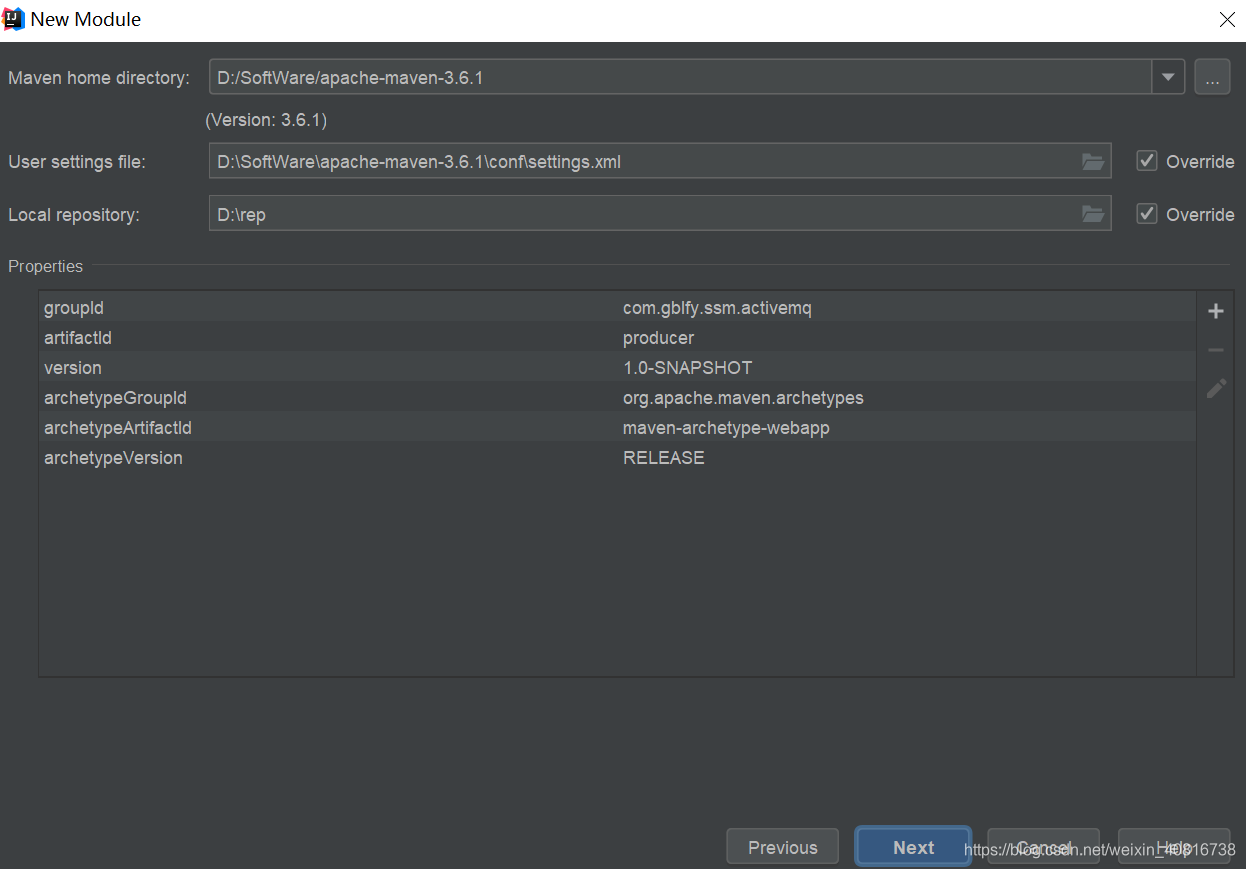Toggle Override for User settings file
1246x869 pixels.
(x=1147, y=161)
